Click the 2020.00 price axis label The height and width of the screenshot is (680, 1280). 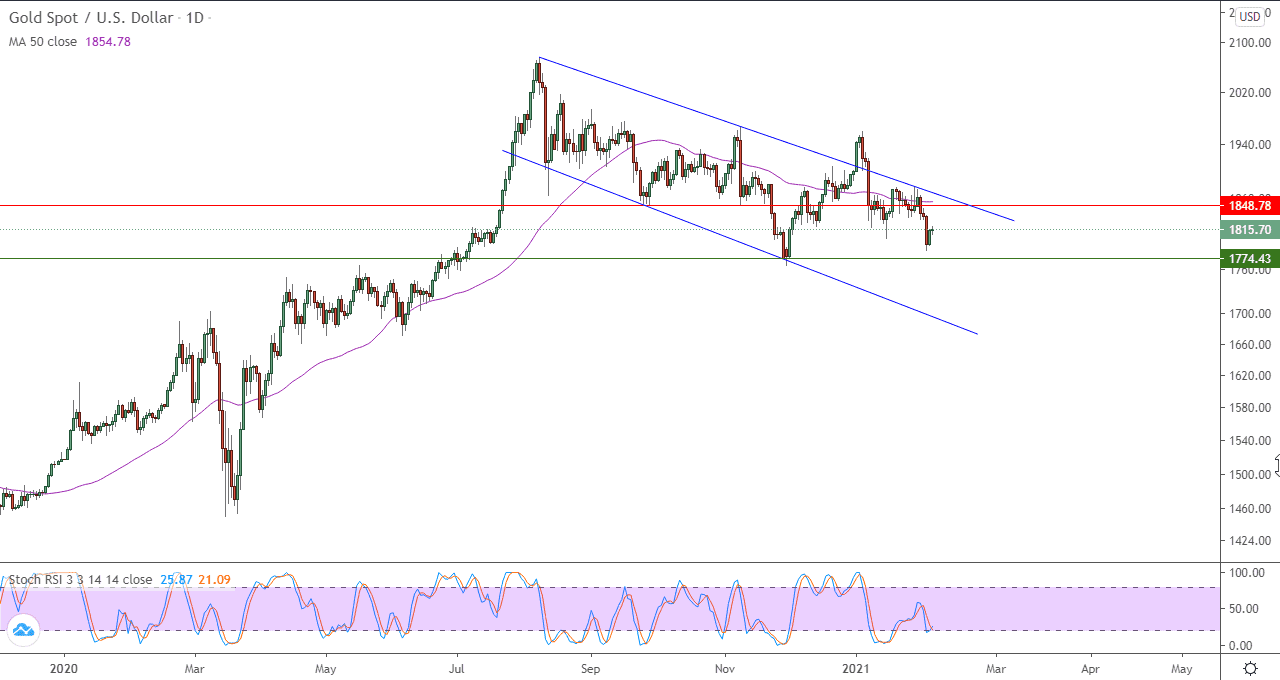click(1250, 93)
